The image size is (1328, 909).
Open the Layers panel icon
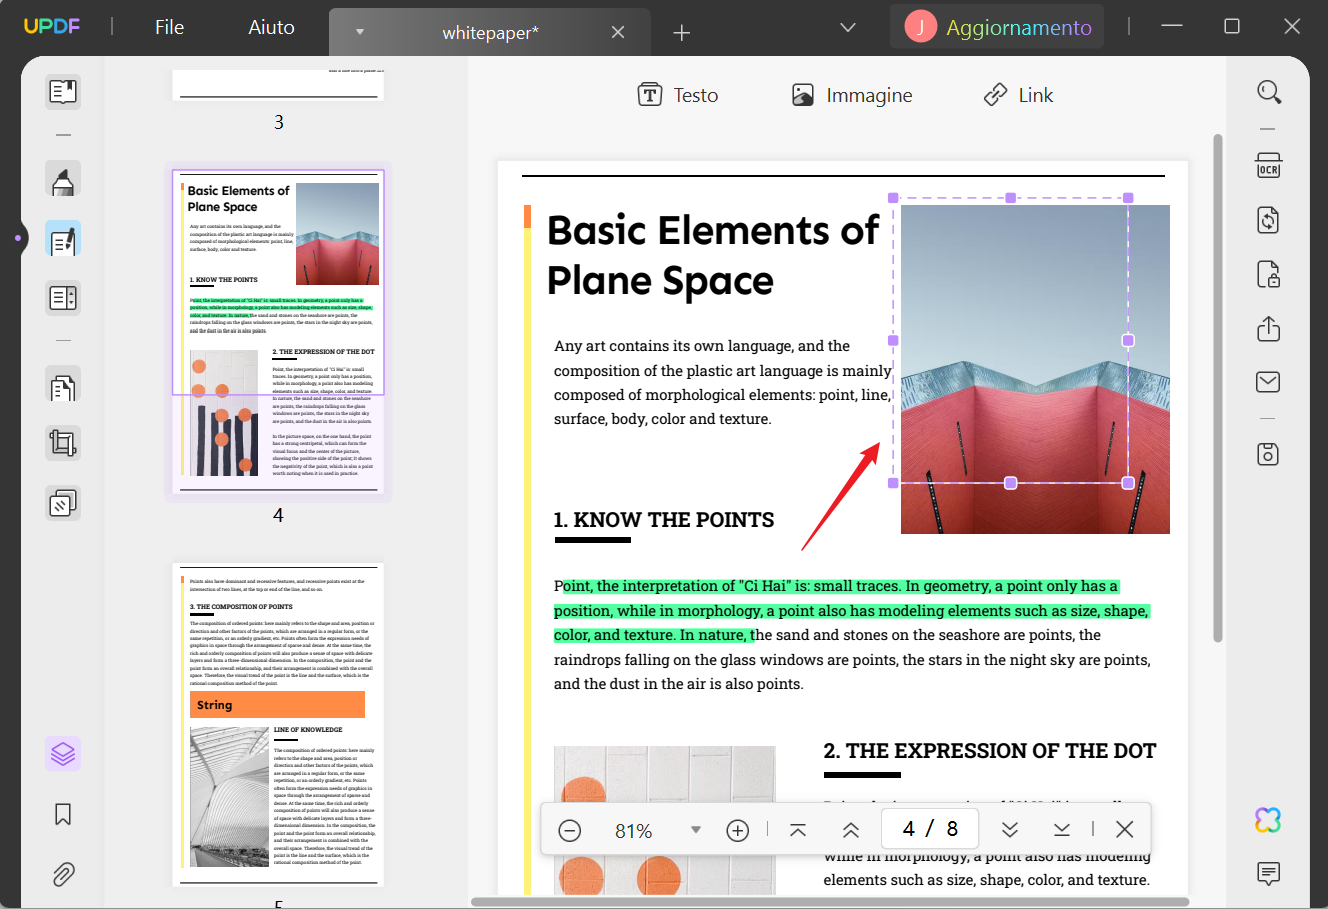(x=63, y=753)
